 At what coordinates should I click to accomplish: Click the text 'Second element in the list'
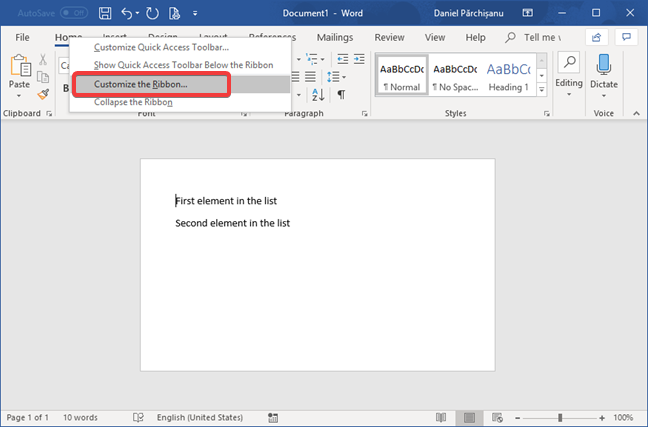point(233,223)
